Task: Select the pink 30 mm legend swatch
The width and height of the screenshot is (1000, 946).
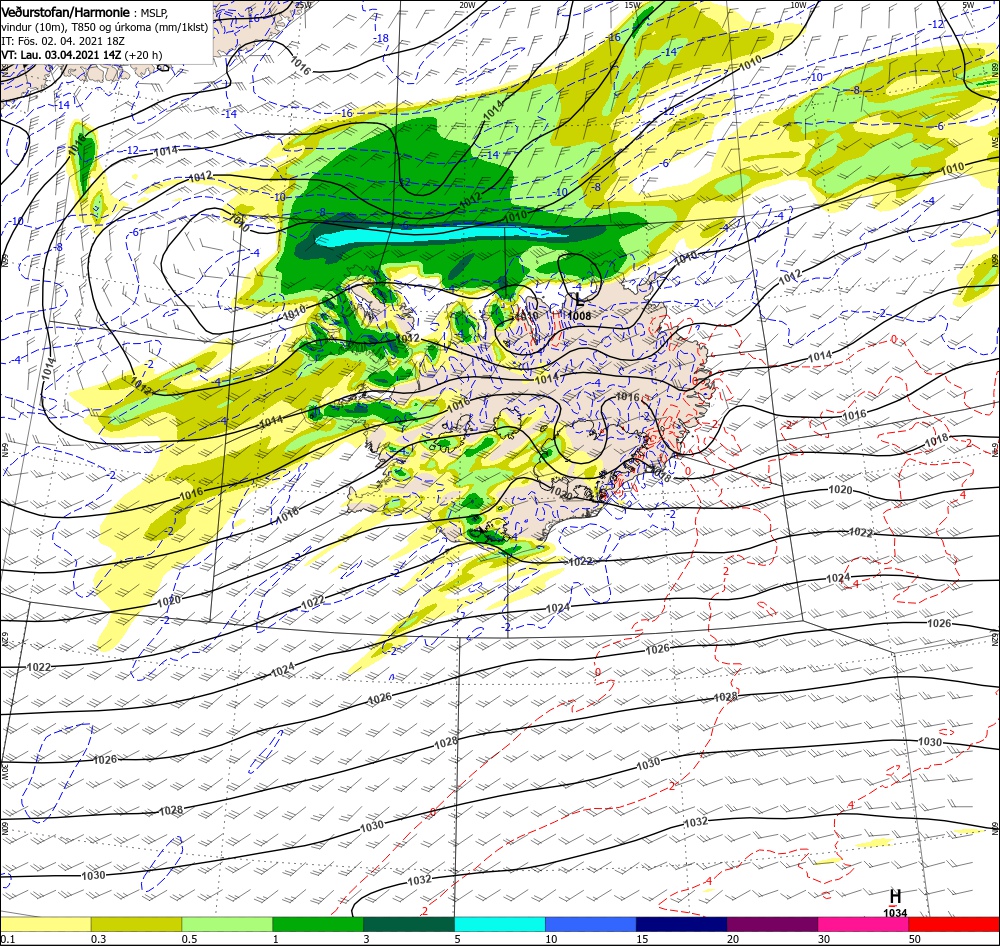Action: (864, 924)
